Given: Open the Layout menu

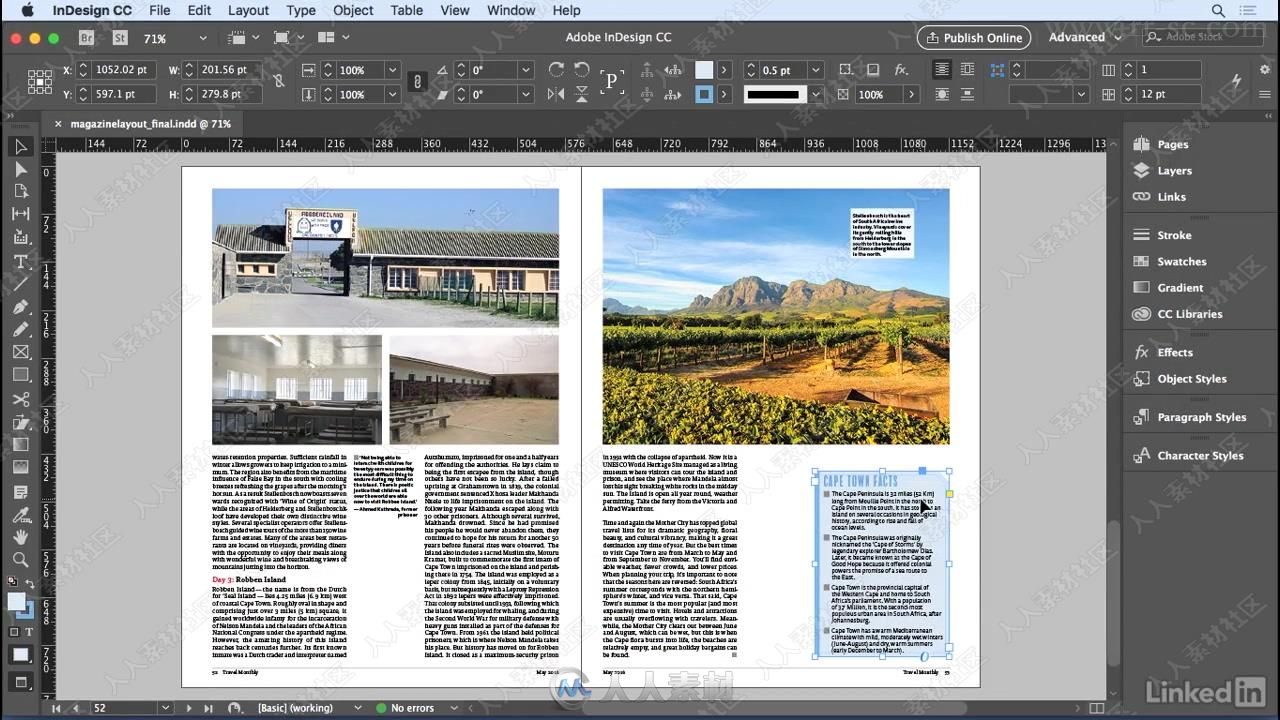Looking at the screenshot, I should click(248, 10).
